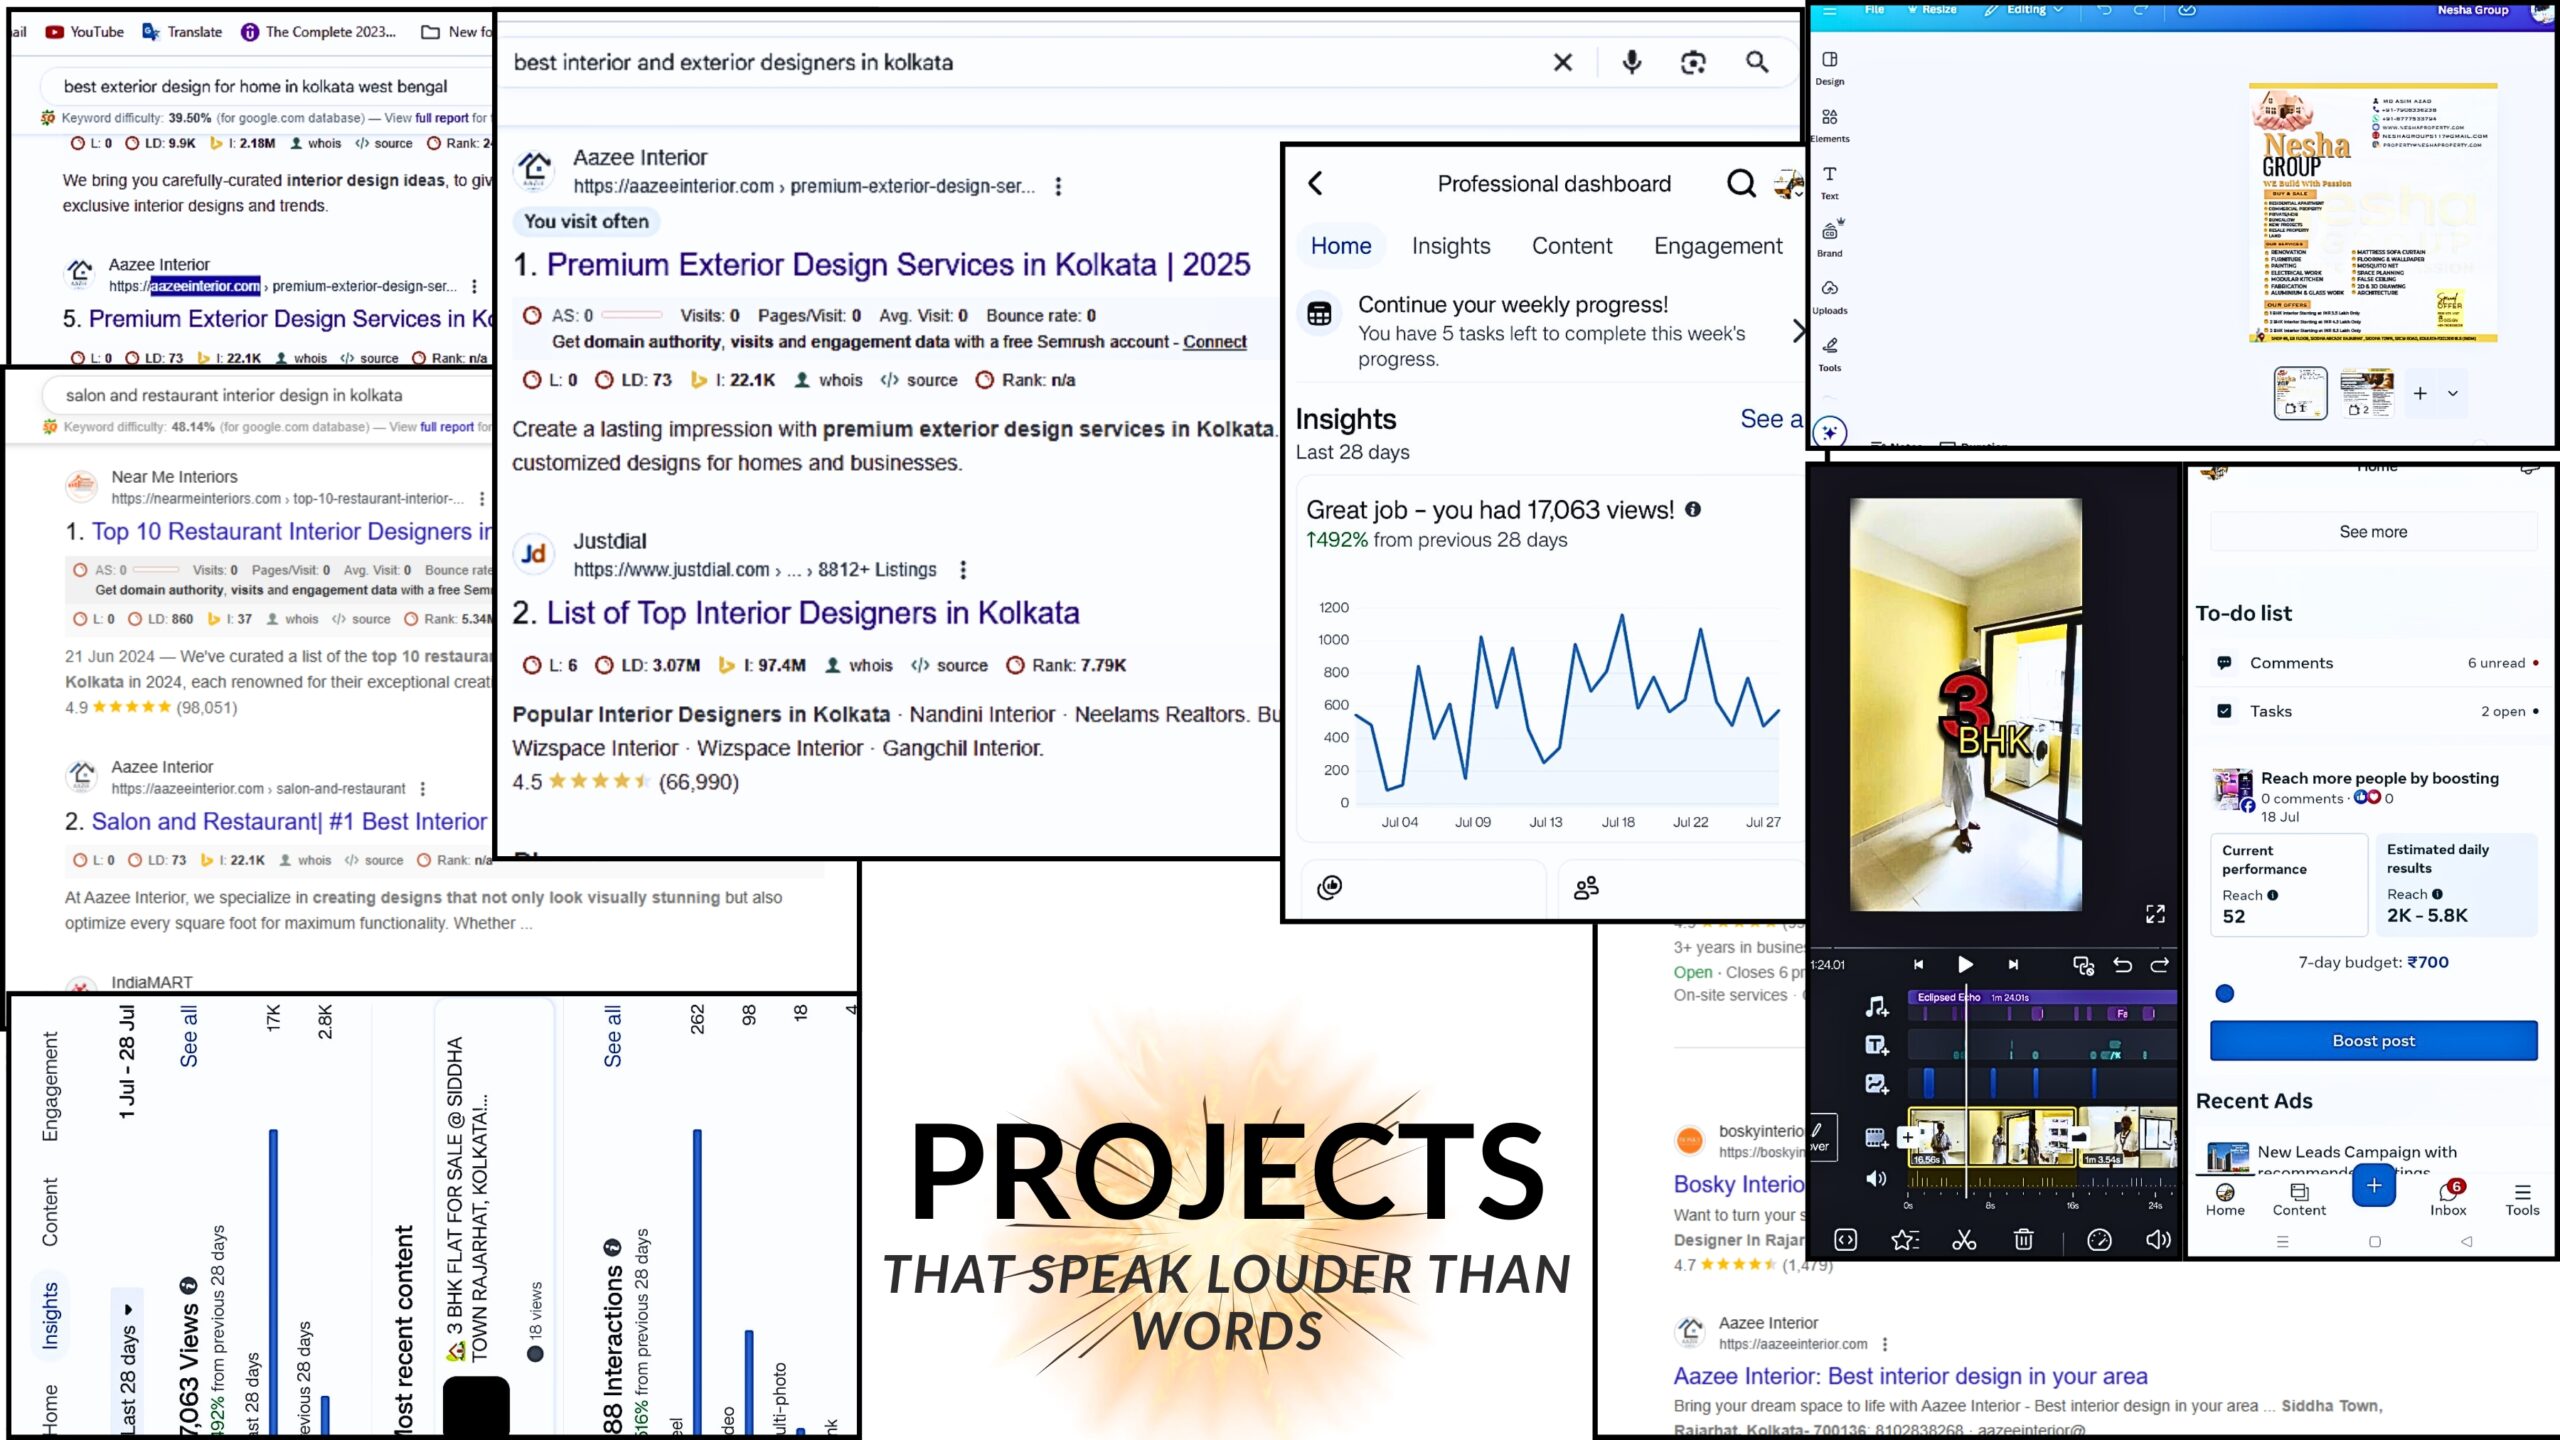Open List of Top Interior Designers link
The width and height of the screenshot is (2560, 1440).
[813, 613]
